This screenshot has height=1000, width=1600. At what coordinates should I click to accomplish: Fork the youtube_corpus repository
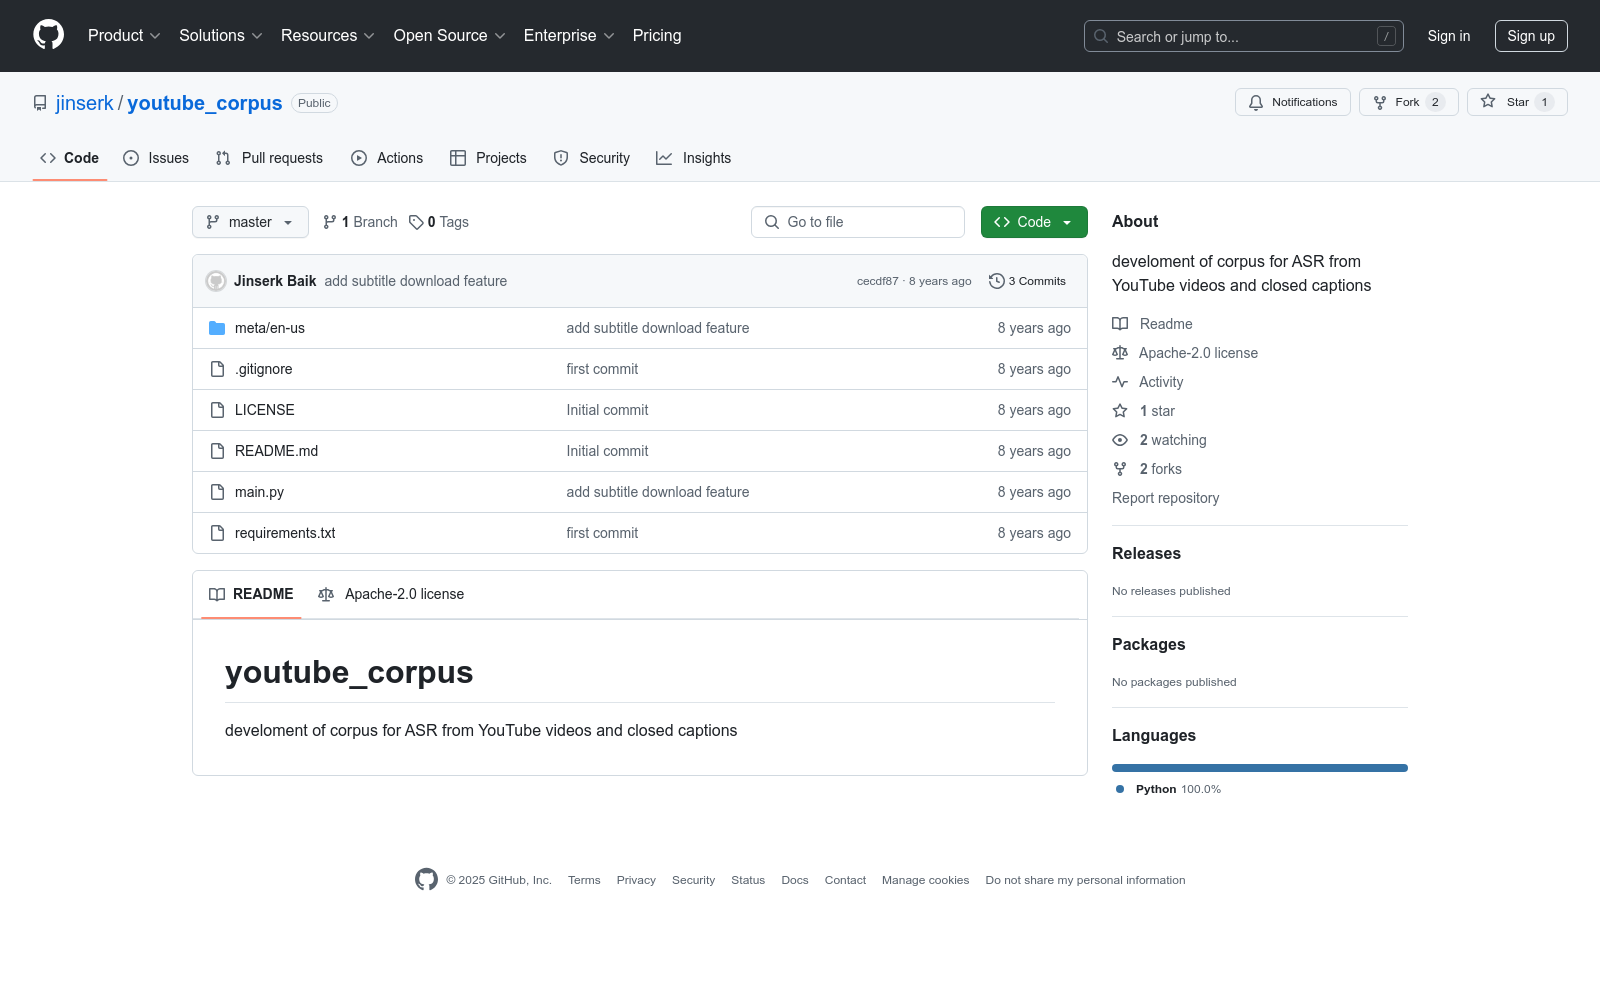click(1408, 102)
